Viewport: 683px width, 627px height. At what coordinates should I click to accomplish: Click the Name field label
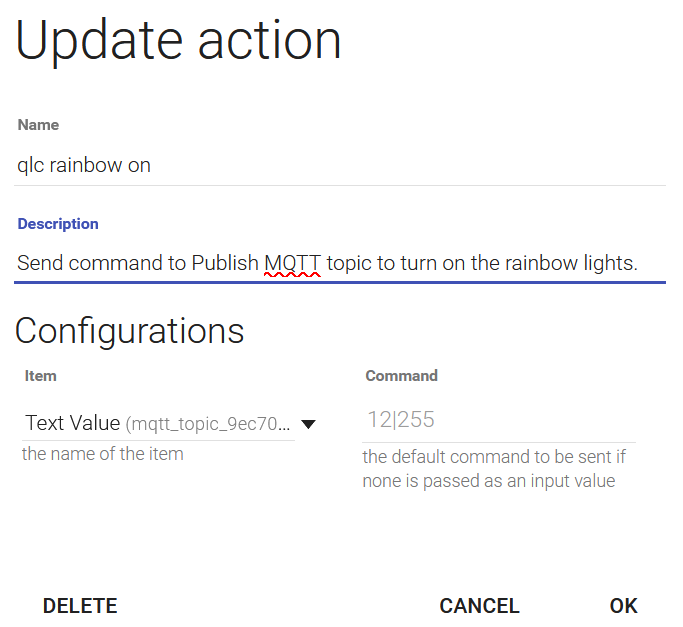(38, 125)
